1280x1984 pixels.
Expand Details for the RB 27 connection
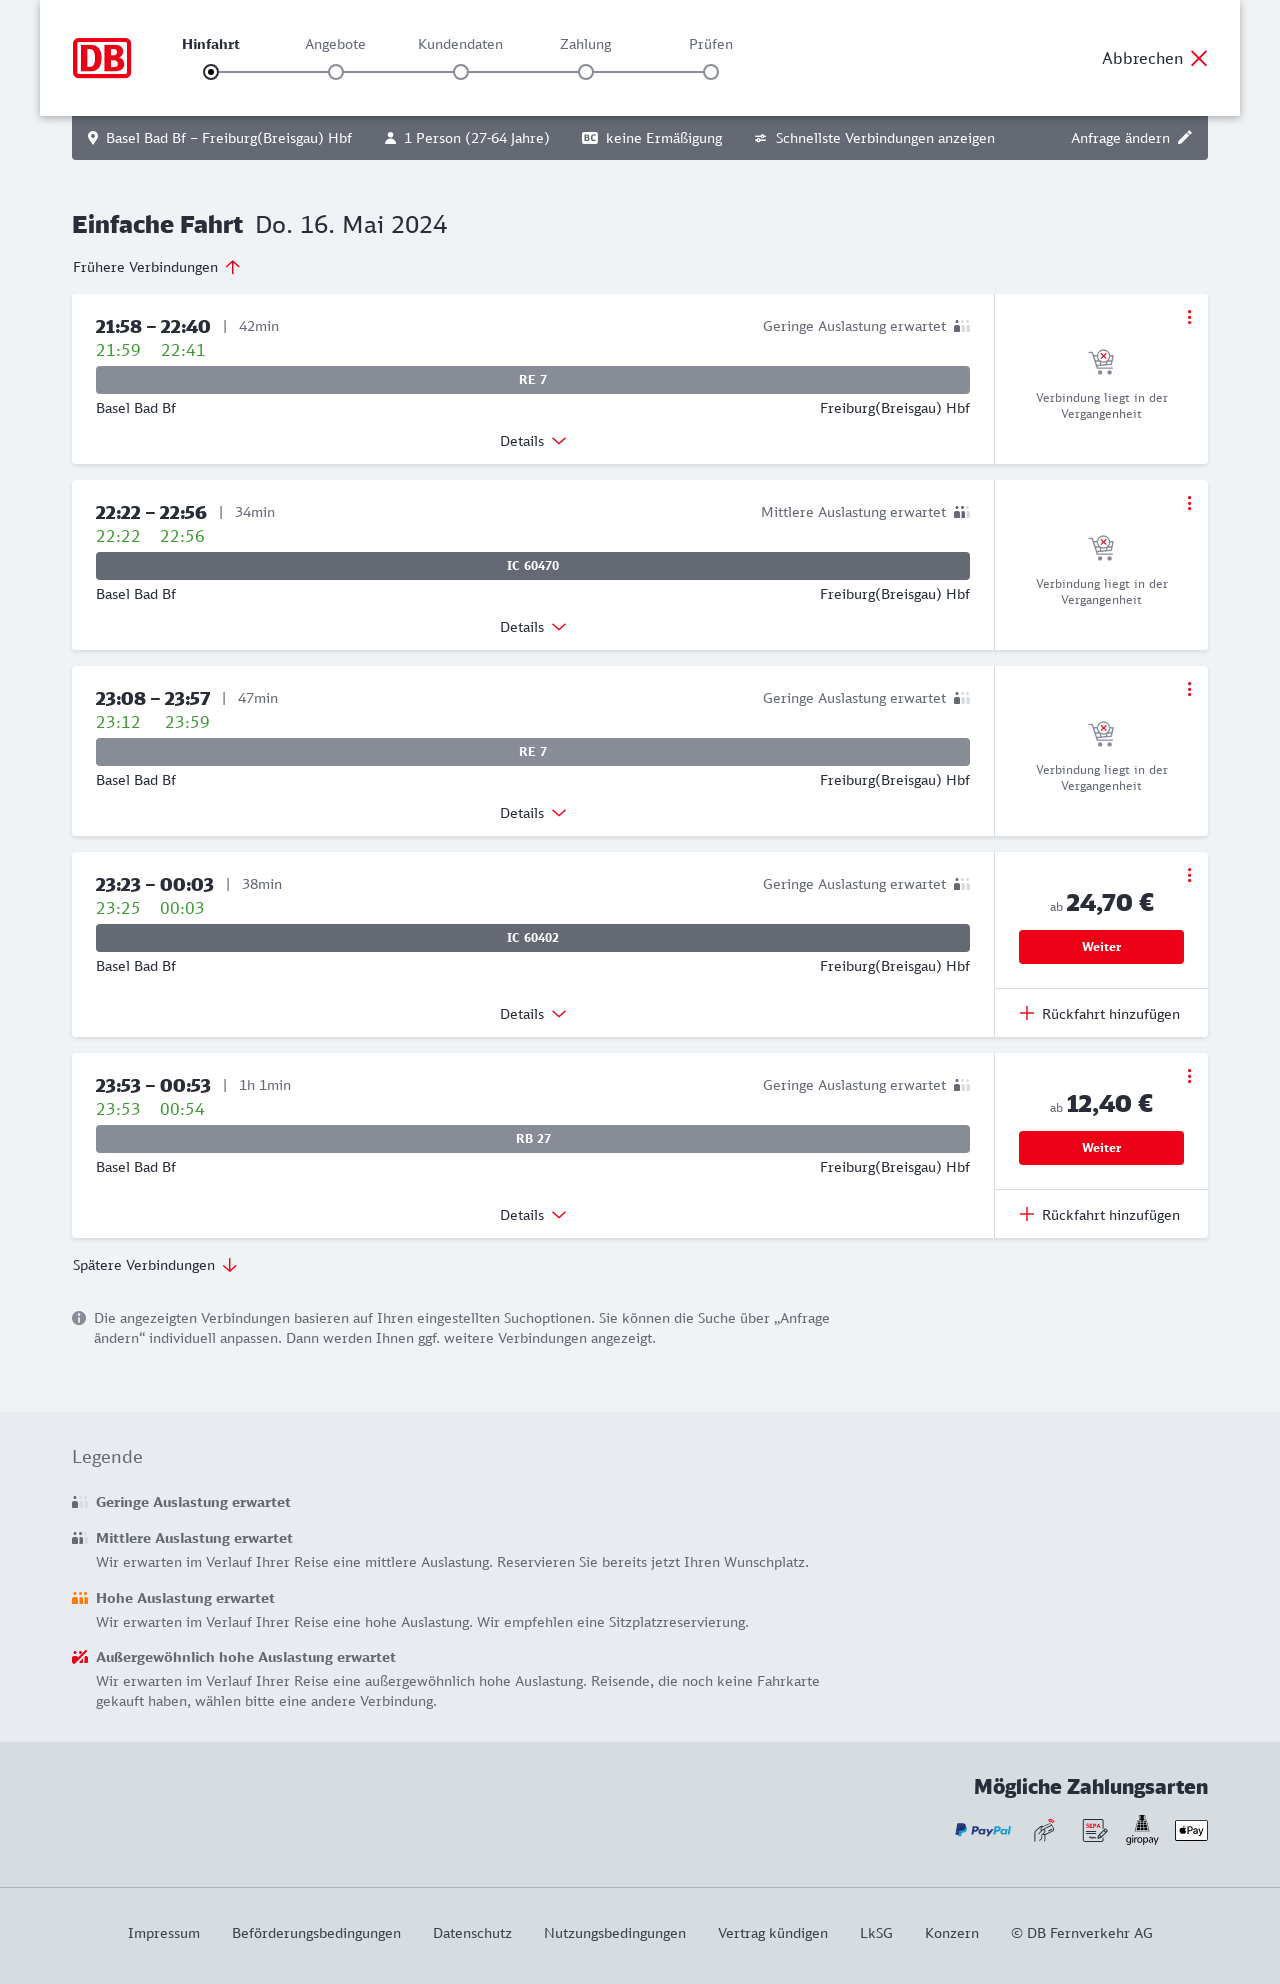point(533,1215)
